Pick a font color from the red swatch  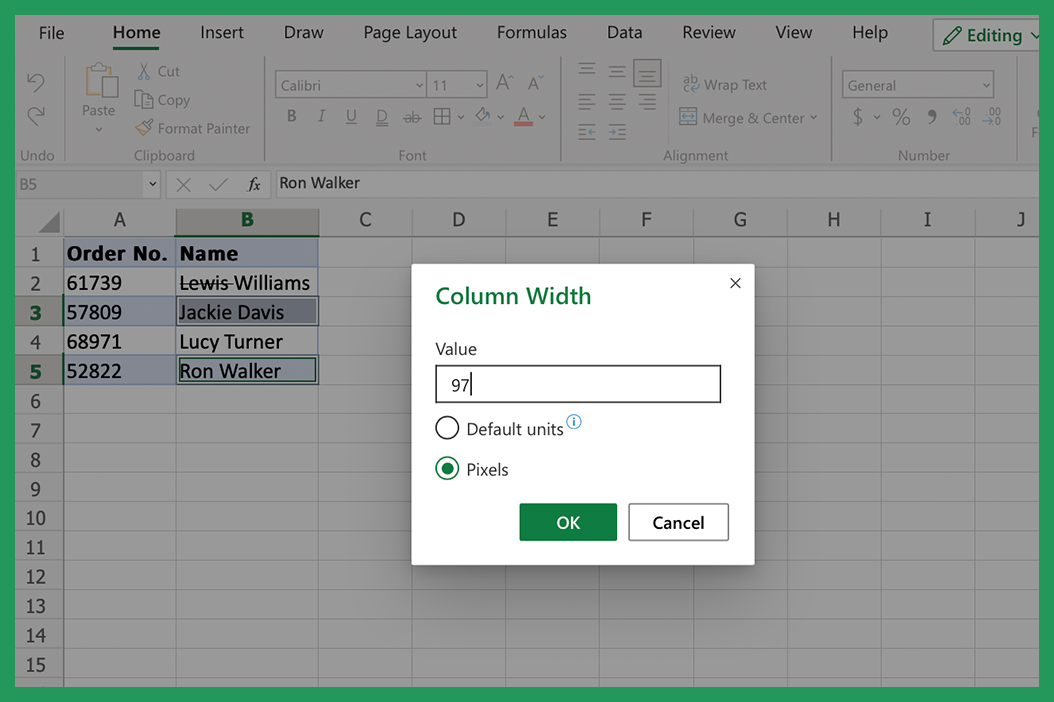[523, 117]
